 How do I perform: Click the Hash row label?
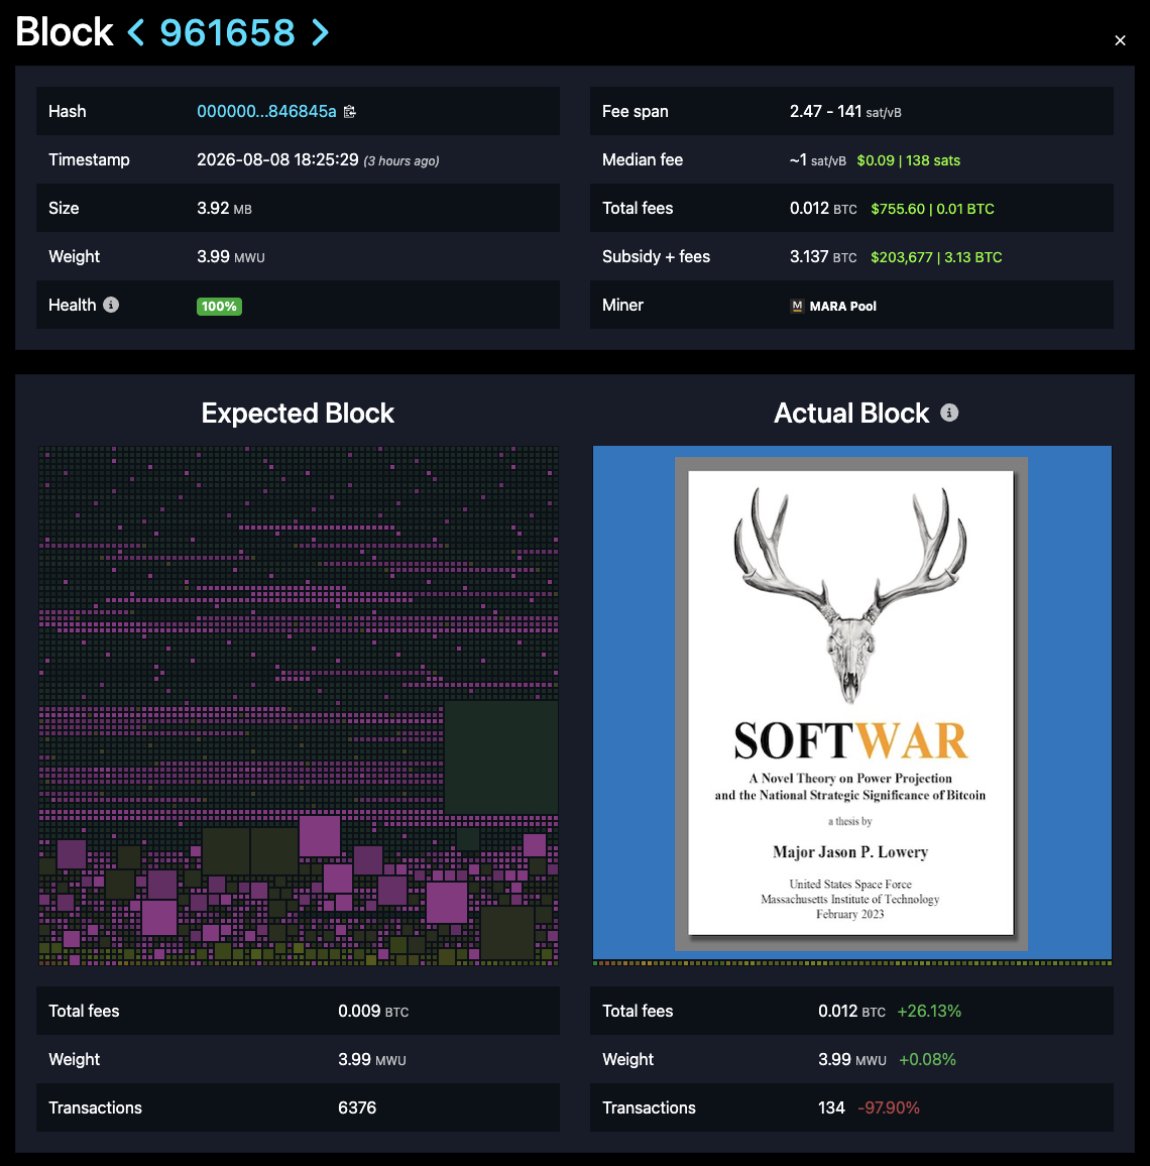[x=67, y=112]
